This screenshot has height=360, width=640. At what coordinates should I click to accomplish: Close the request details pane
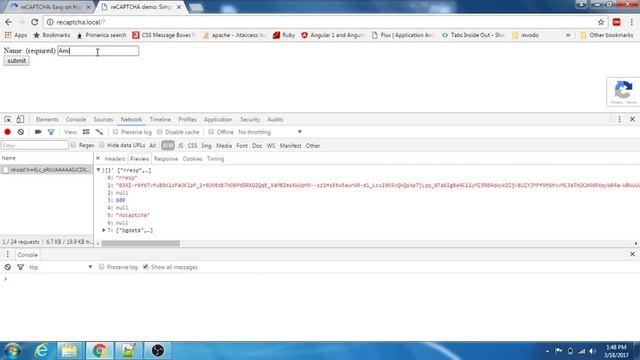pyautogui.click(x=98, y=158)
